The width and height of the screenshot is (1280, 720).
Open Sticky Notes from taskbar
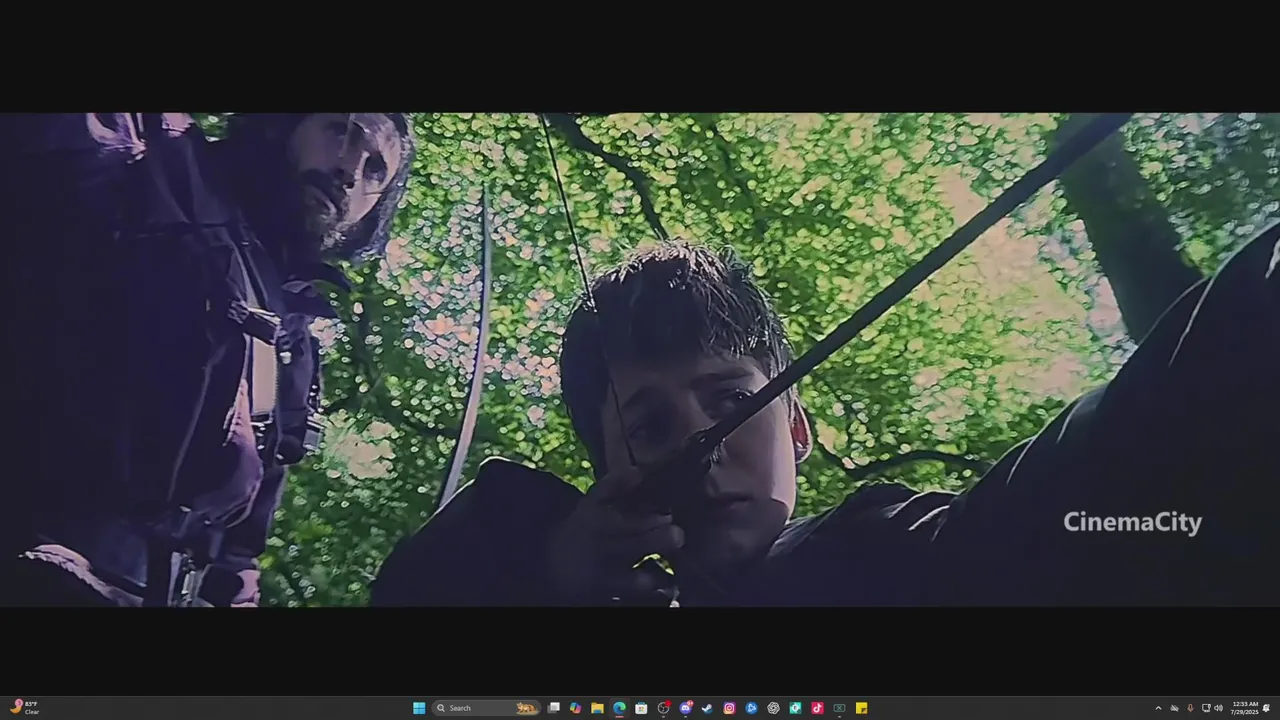pos(861,708)
